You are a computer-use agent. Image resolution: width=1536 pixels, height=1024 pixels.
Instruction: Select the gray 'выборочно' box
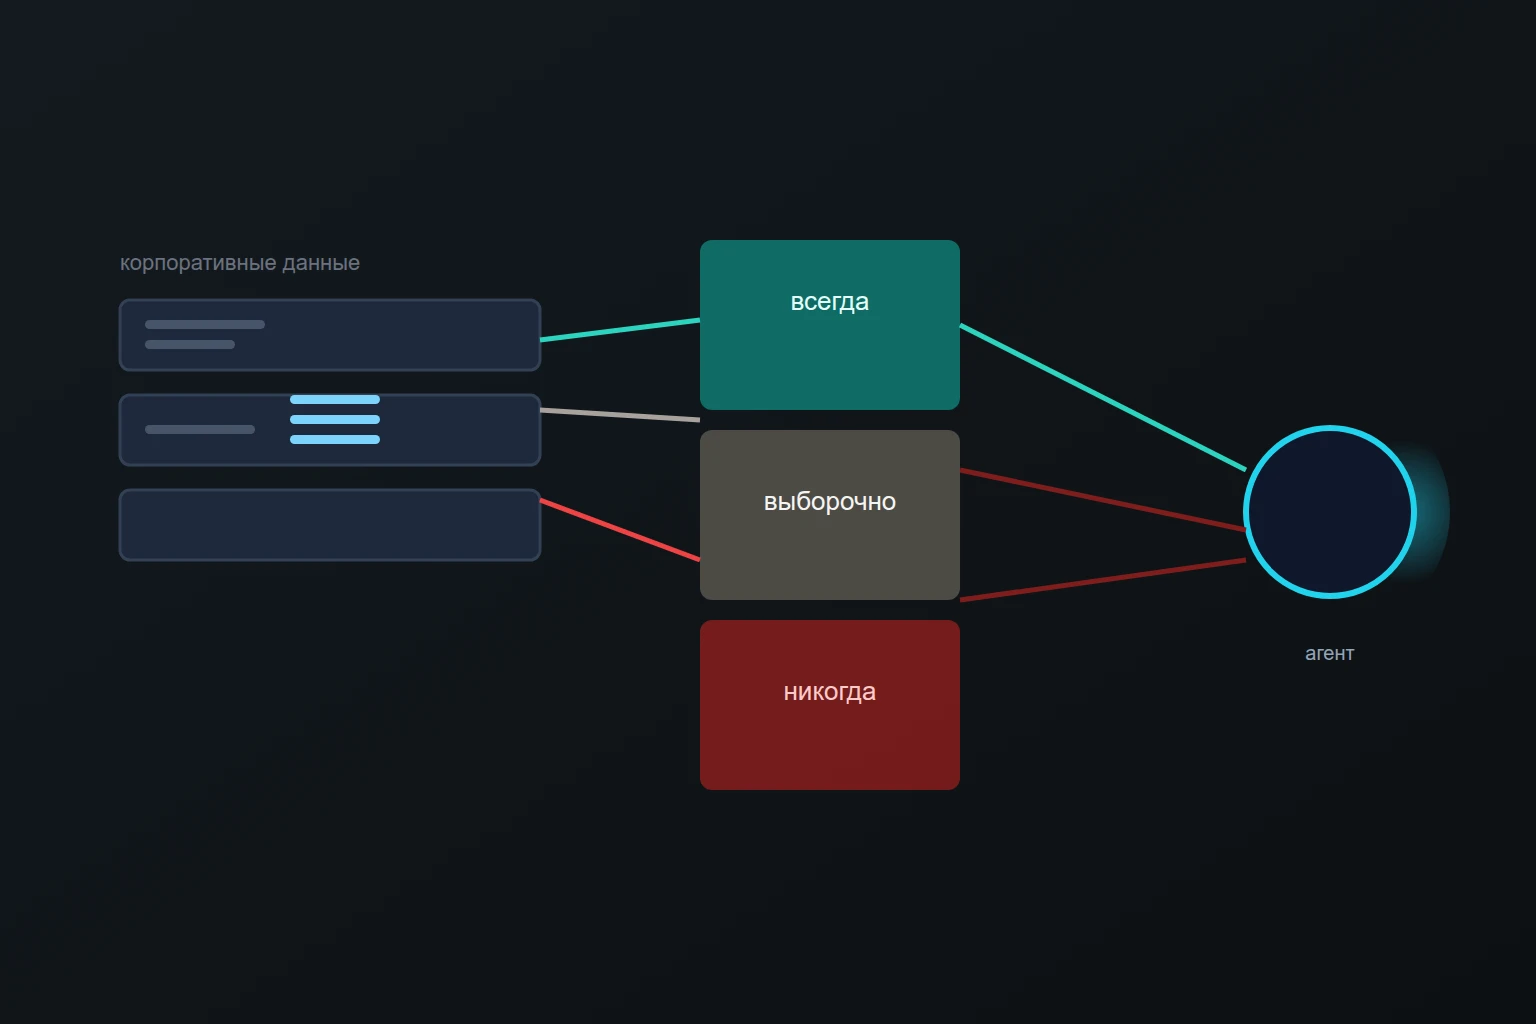(x=830, y=515)
